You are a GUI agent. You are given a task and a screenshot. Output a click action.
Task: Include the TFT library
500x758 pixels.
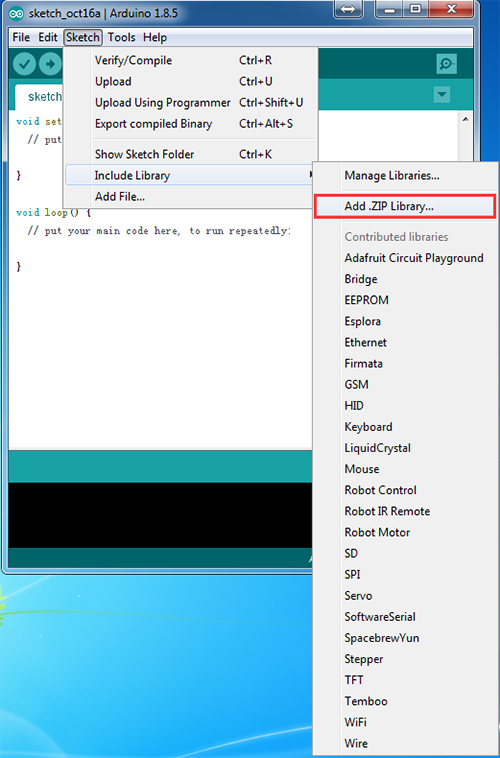pyautogui.click(x=405, y=680)
